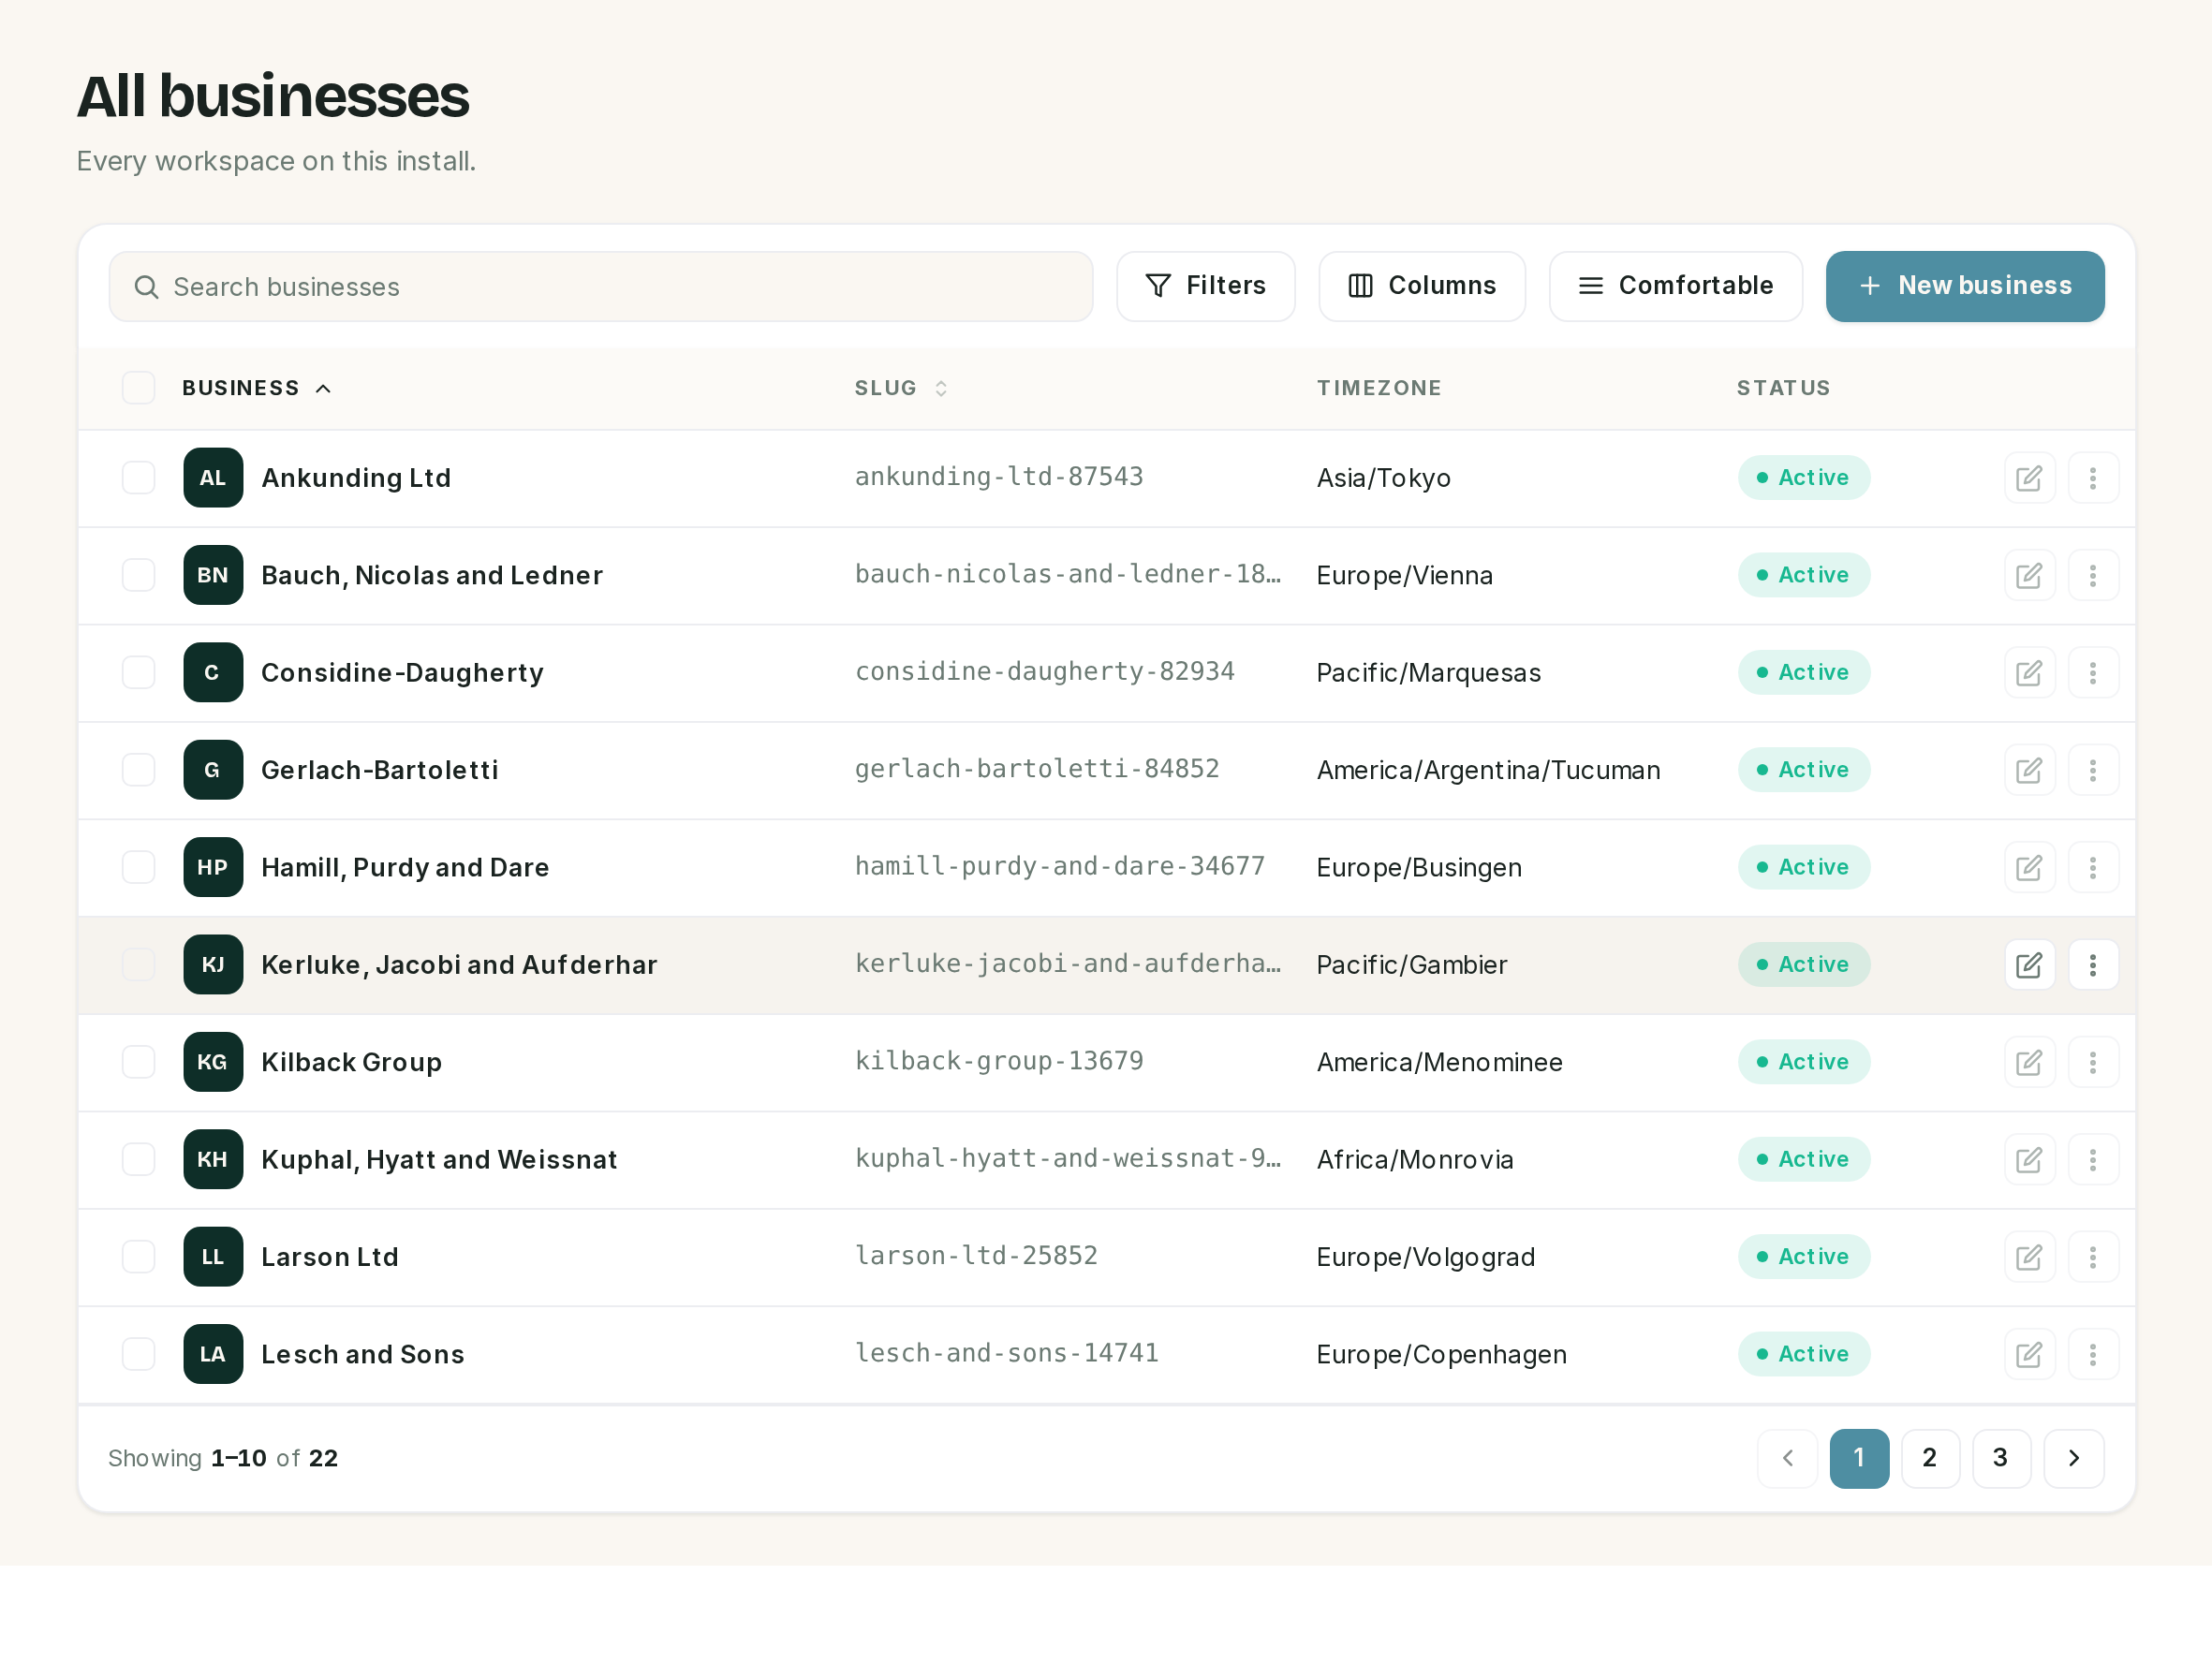Screen dimensions: 2212x1663
Task: Click the KJ avatar badge
Action: point(213,965)
